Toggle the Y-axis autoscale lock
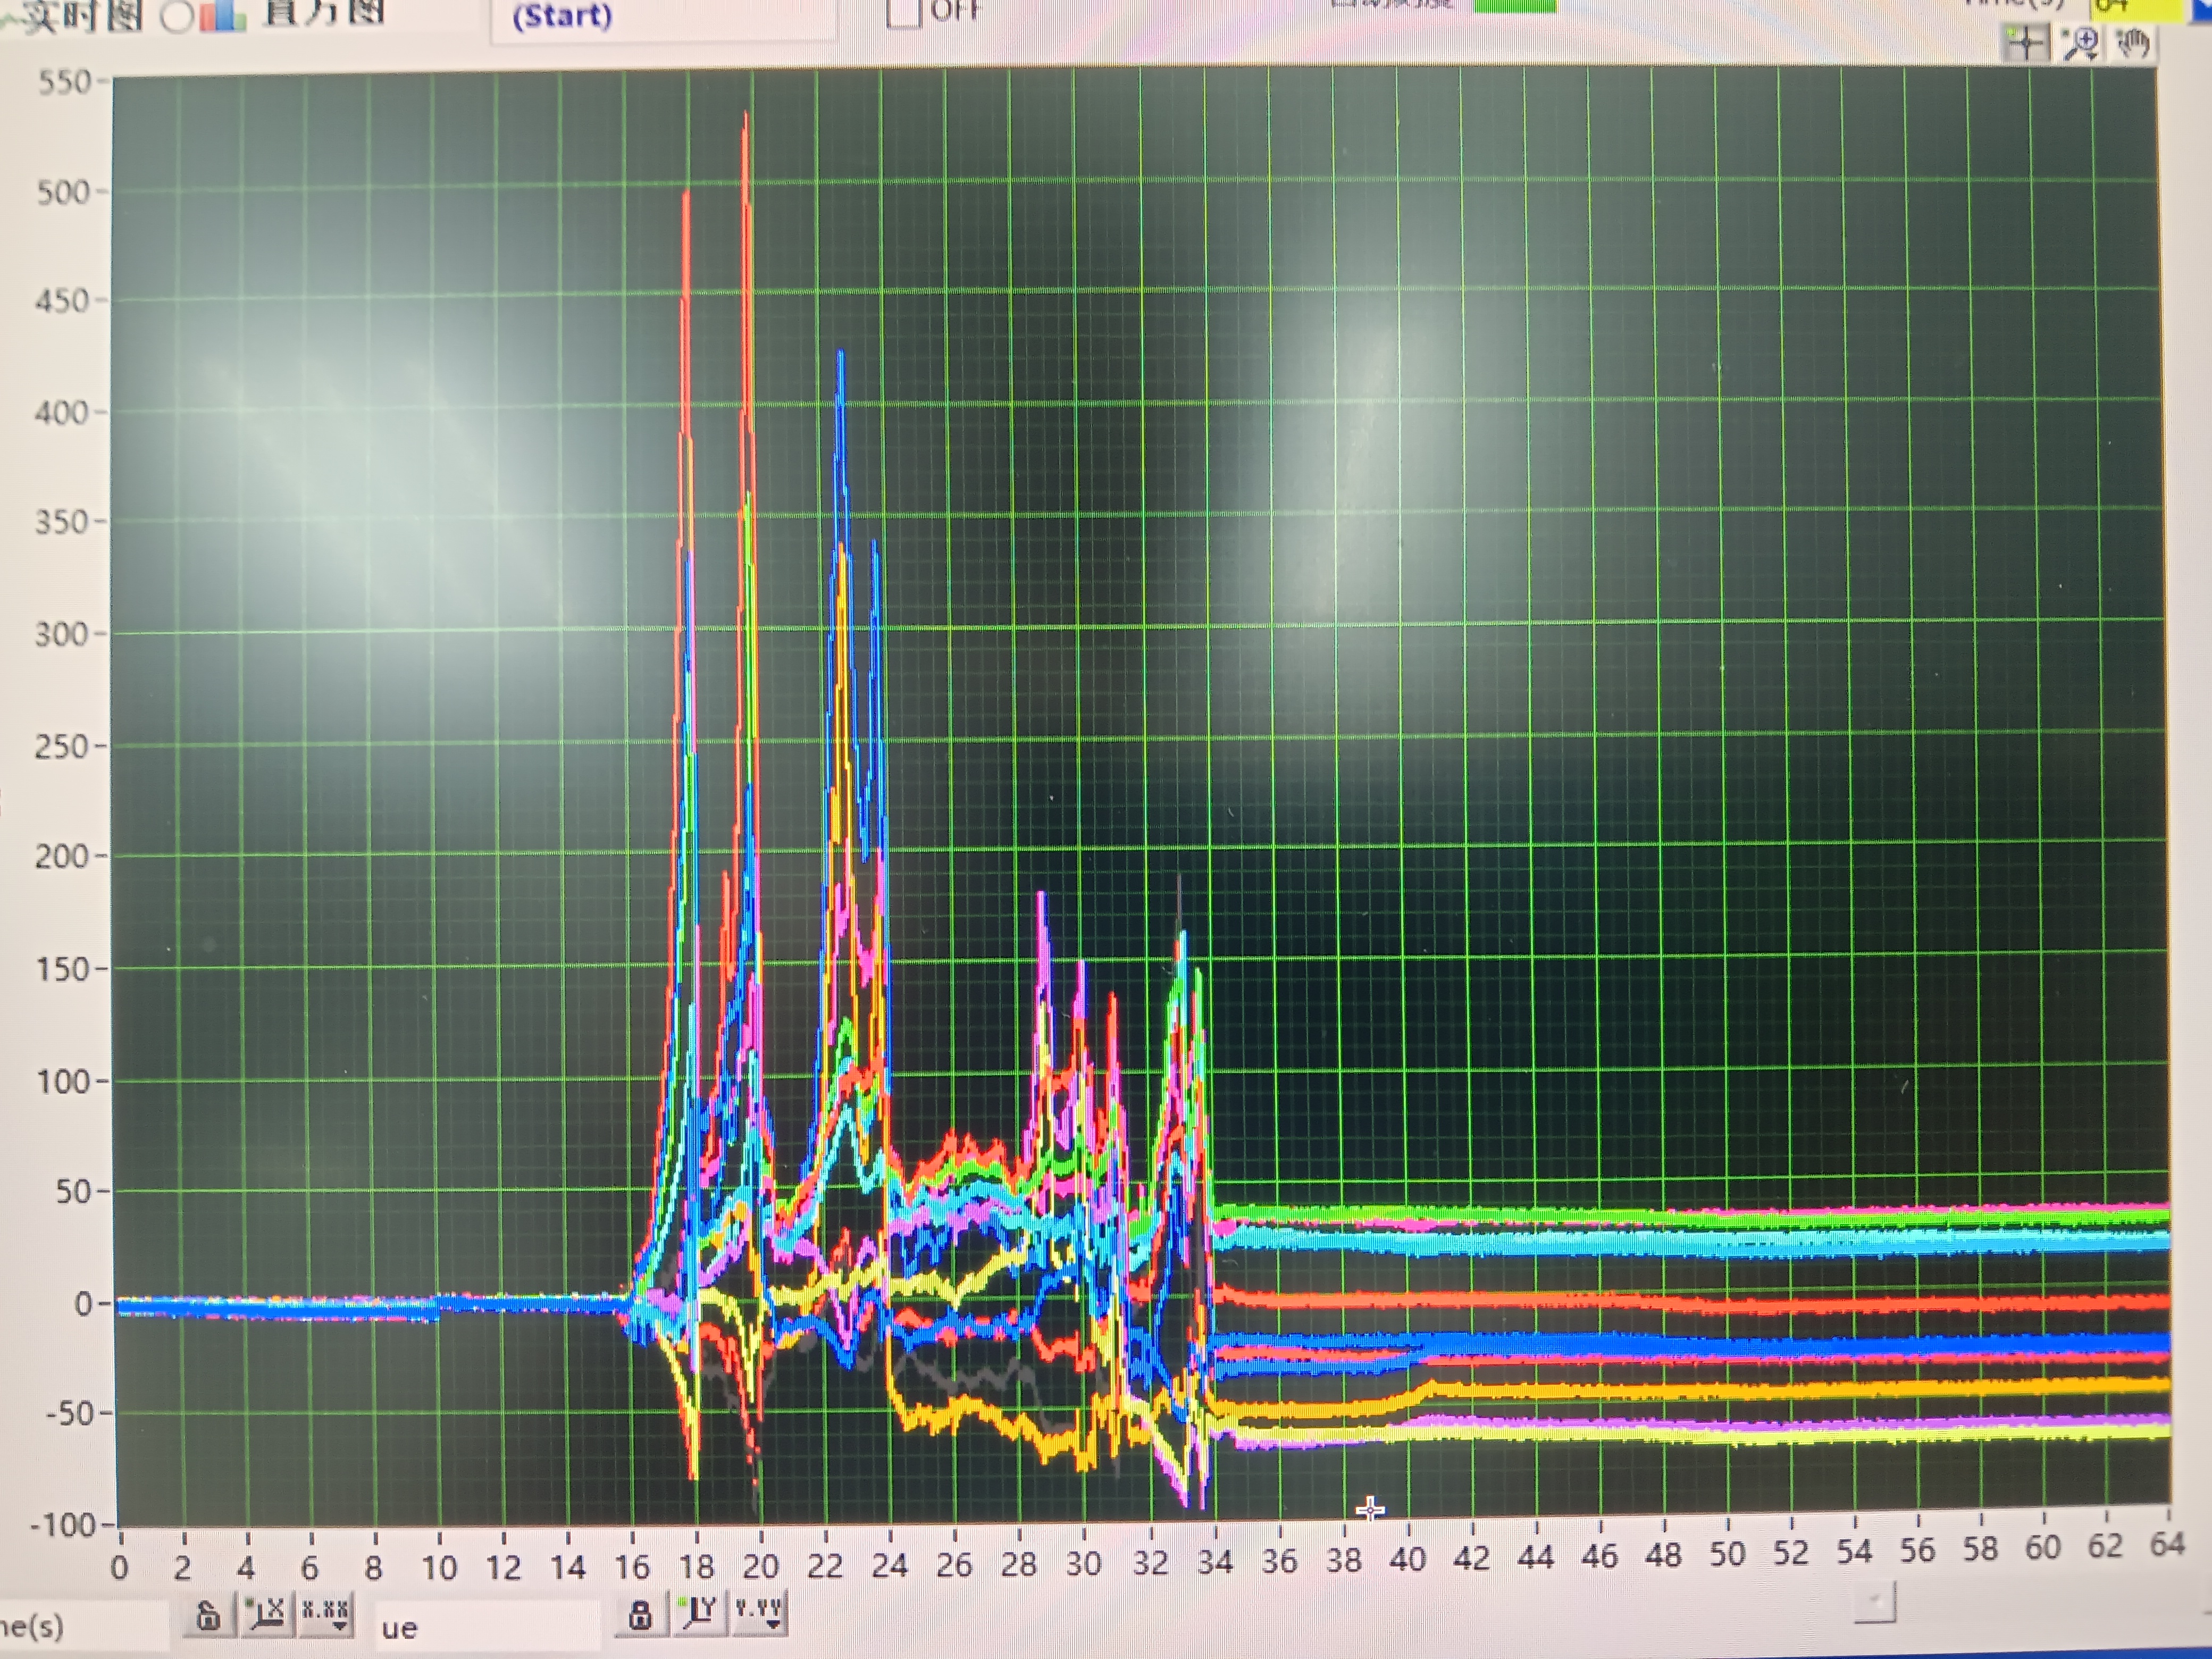Viewport: 2212px width, 1659px height. point(640,1614)
